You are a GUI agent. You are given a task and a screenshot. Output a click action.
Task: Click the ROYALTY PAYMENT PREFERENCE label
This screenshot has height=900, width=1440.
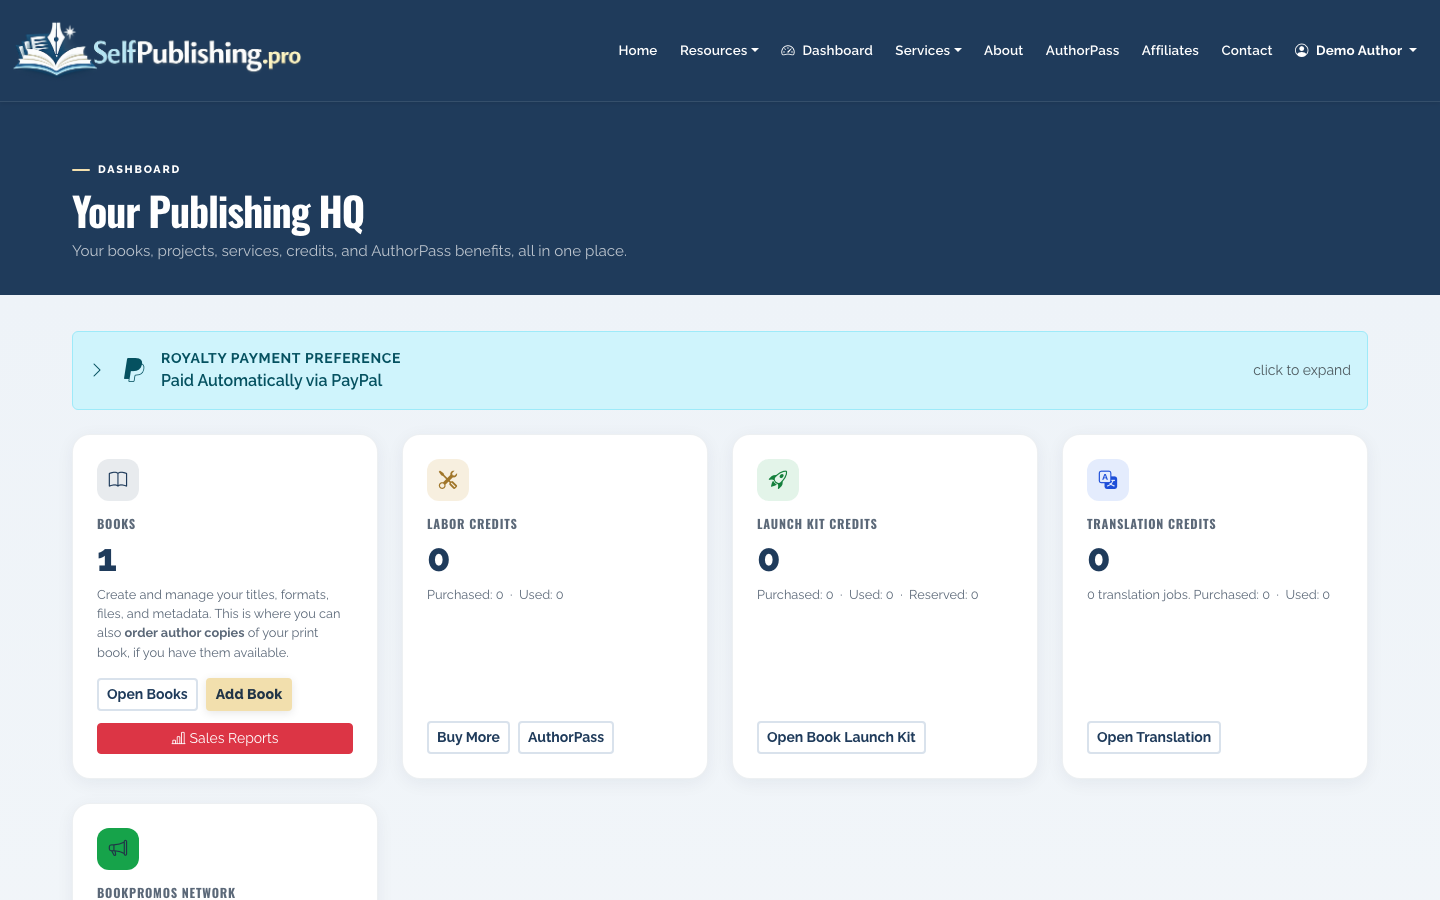tap(281, 358)
